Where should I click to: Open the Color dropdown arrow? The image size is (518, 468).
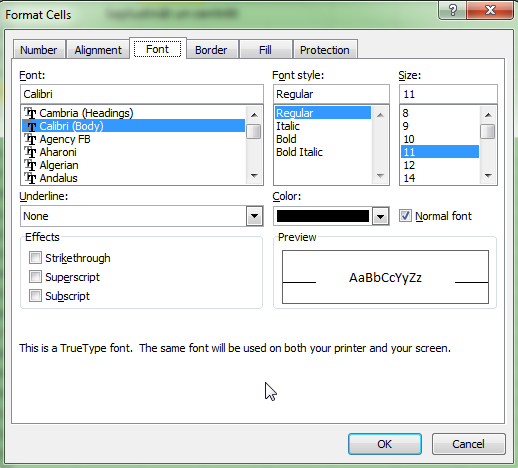point(380,217)
